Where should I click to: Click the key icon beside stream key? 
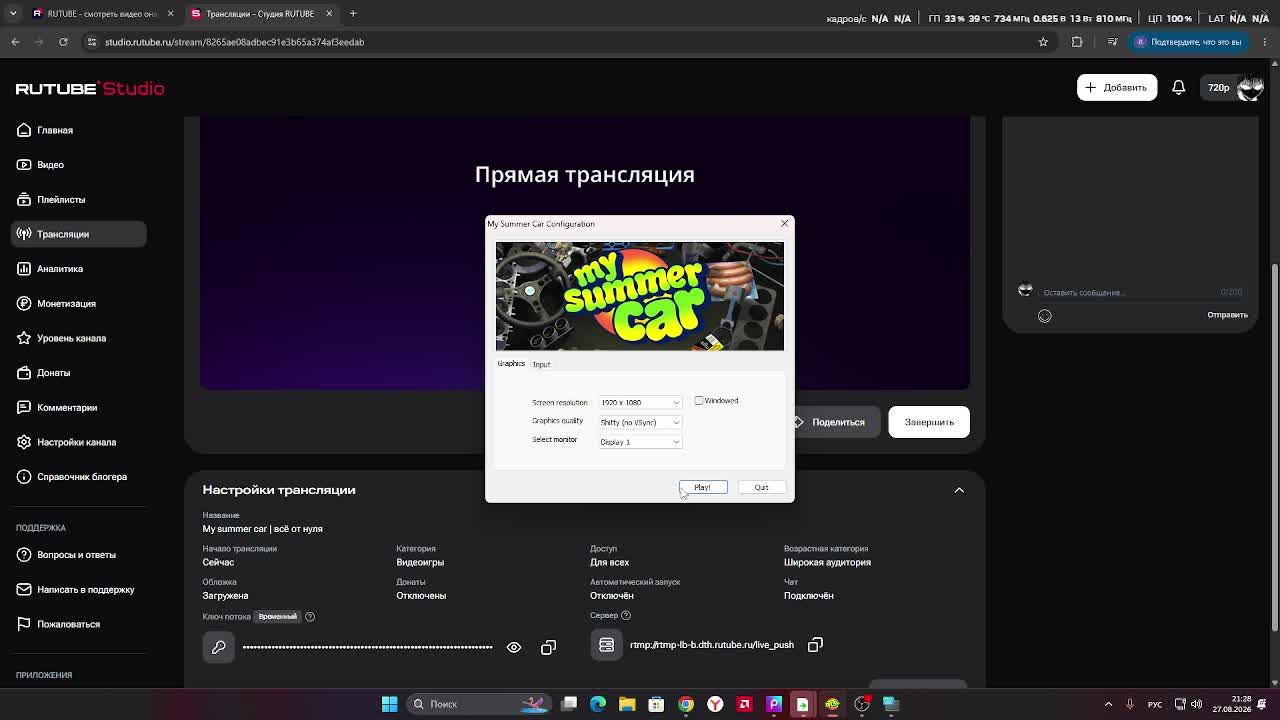(219, 647)
